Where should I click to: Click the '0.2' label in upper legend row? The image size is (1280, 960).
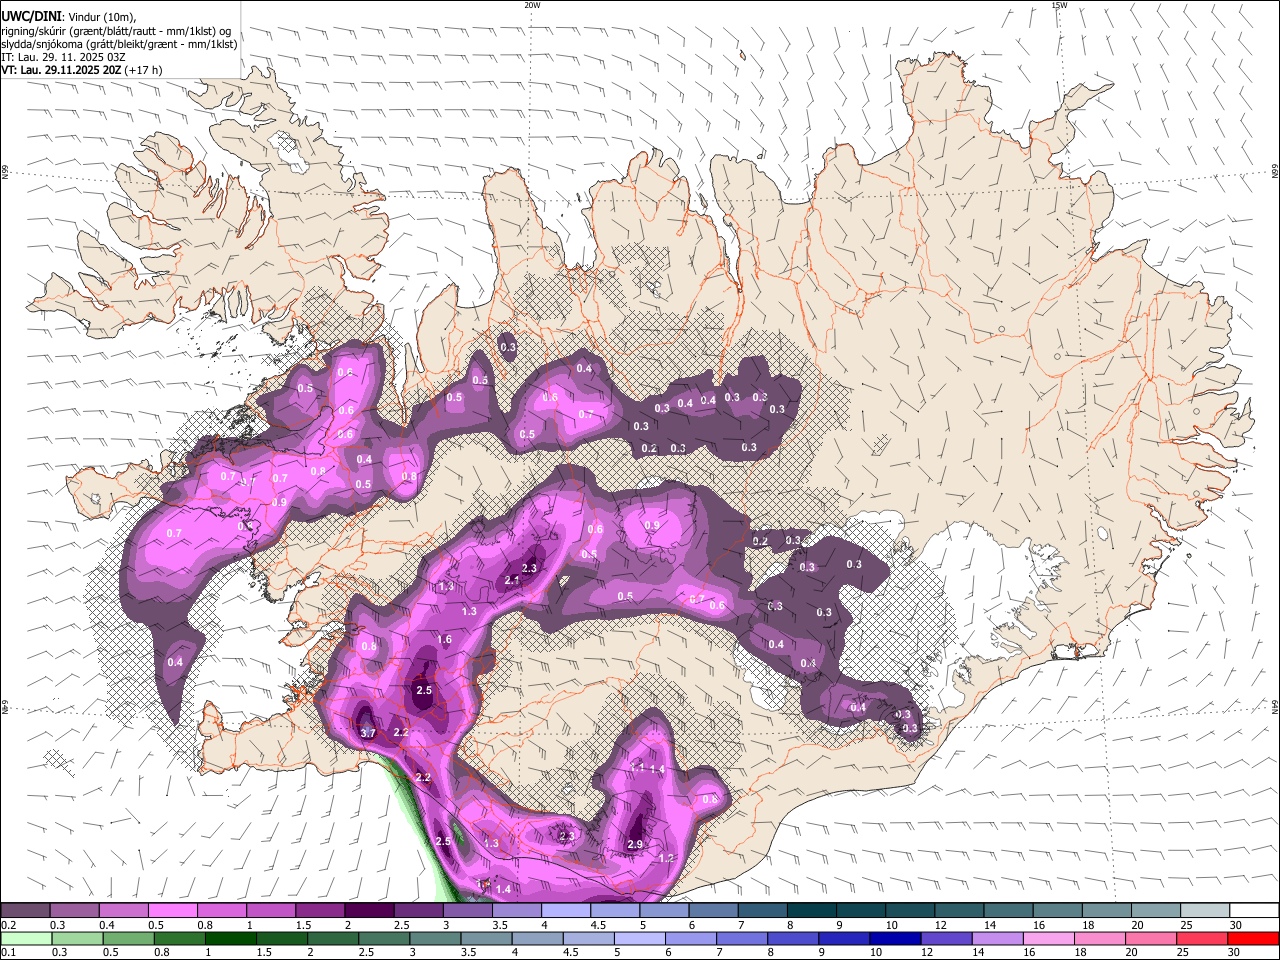point(9,925)
